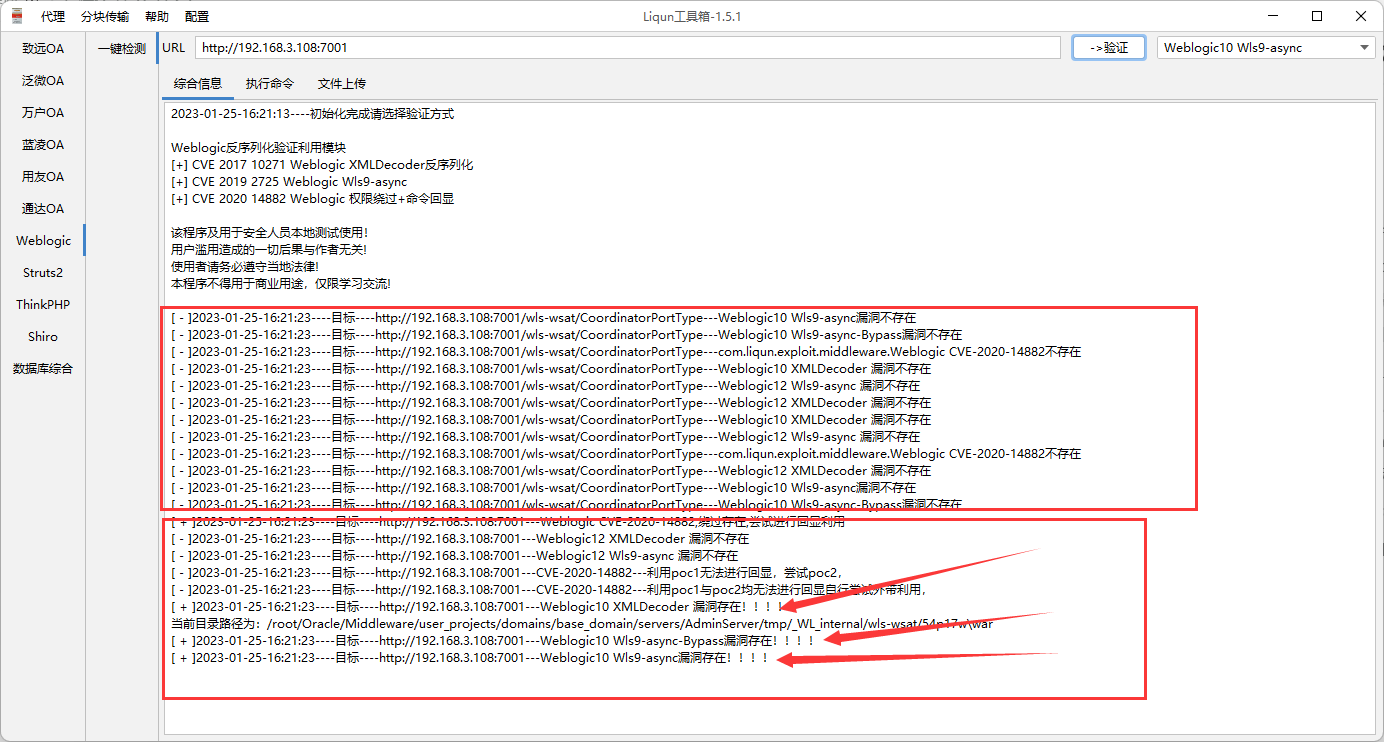
Task: Click the Weblogic10 XMLDecoder 漏洞存在 result line
Action: click(x=475, y=607)
